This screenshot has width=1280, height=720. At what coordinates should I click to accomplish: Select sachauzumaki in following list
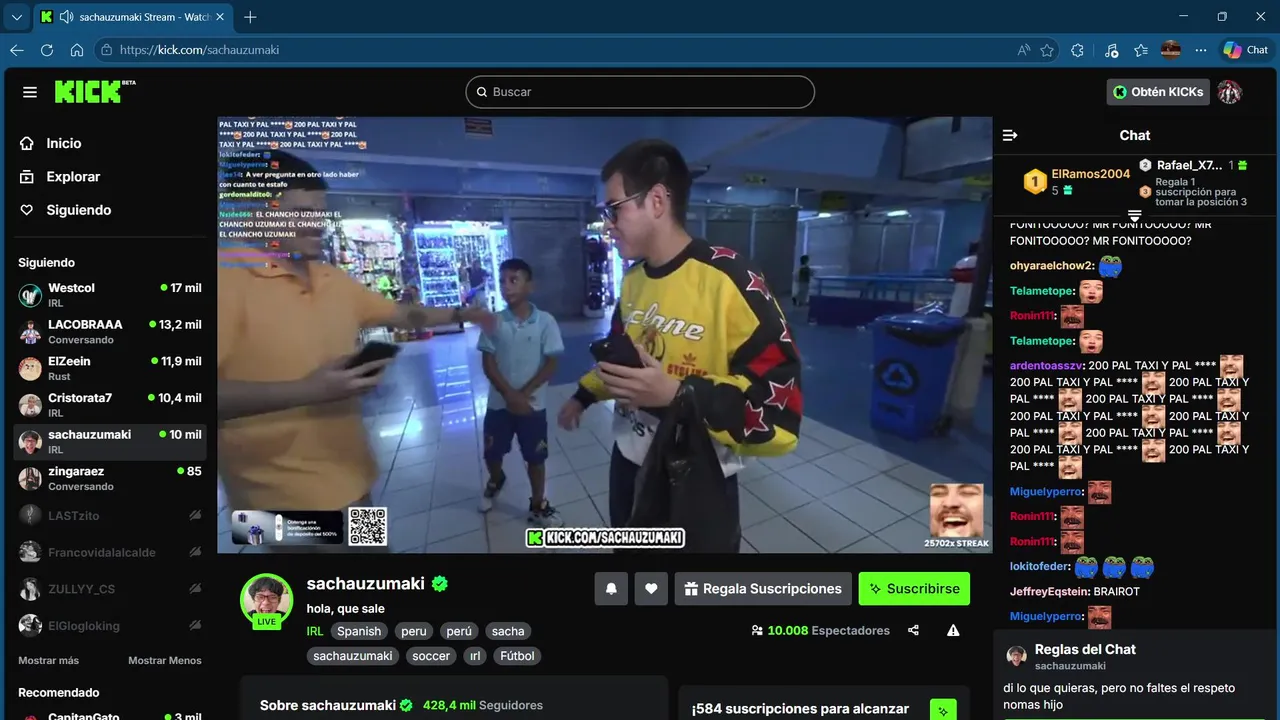tap(110, 441)
